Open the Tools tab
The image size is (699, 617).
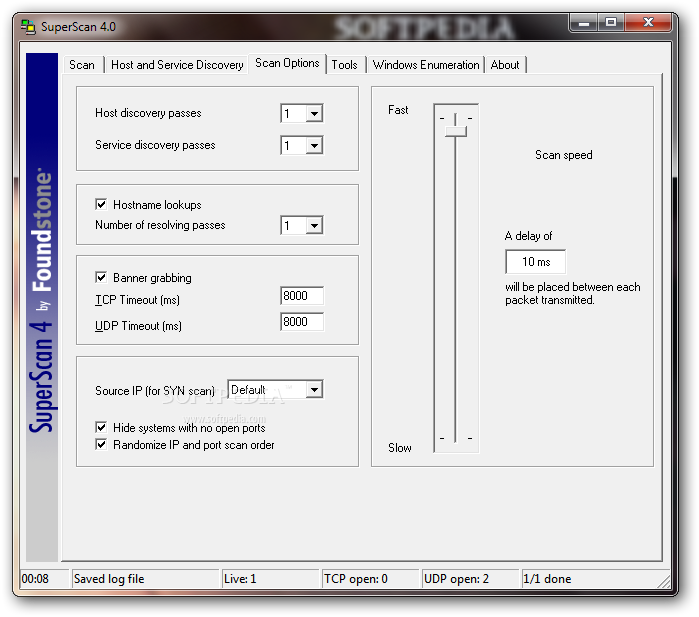point(344,65)
